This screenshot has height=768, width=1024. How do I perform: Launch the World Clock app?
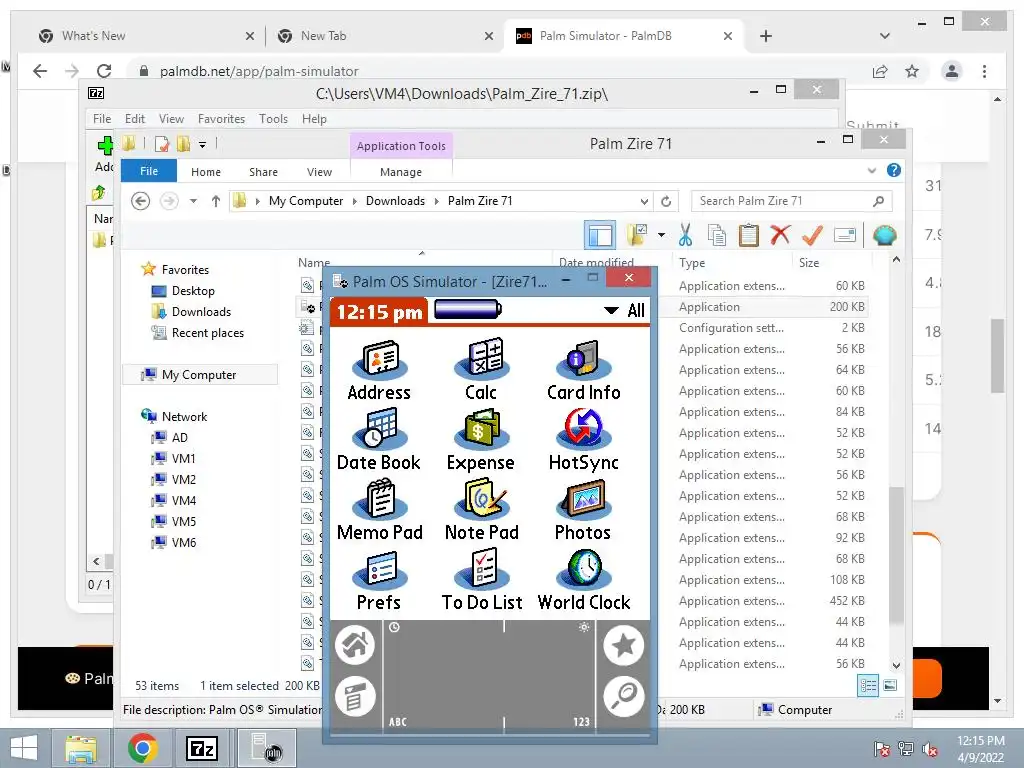pos(584,580)
